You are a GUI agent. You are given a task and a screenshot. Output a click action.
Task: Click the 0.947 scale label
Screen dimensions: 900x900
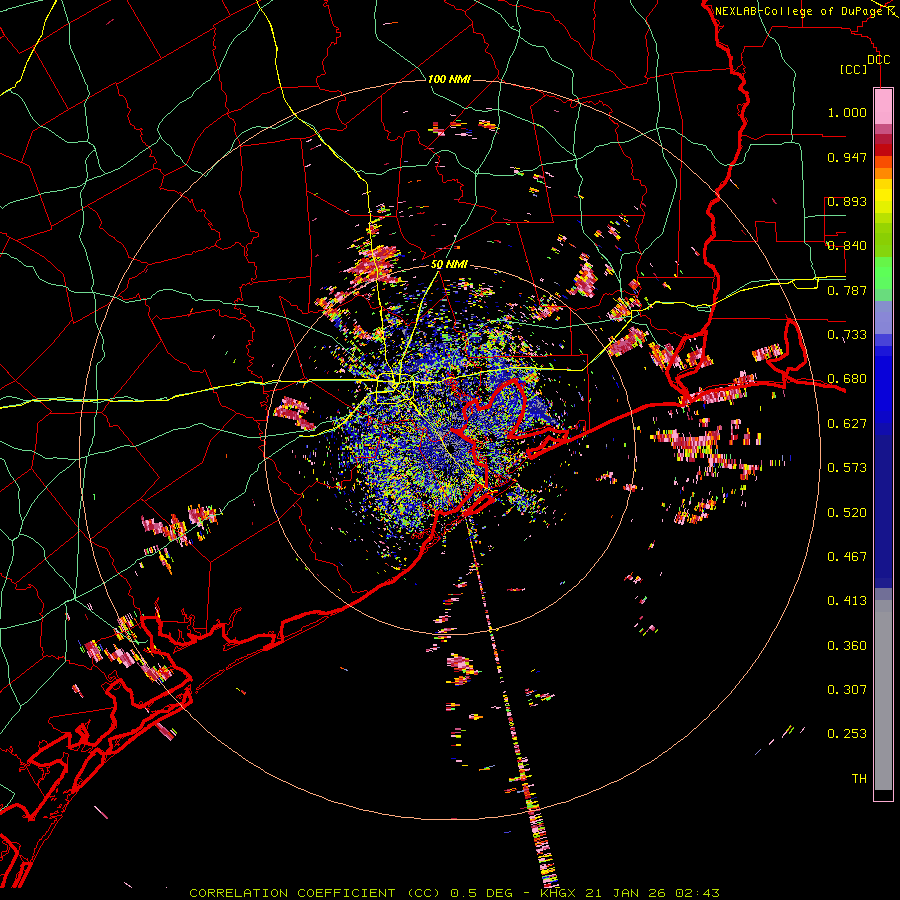(847, 157)
